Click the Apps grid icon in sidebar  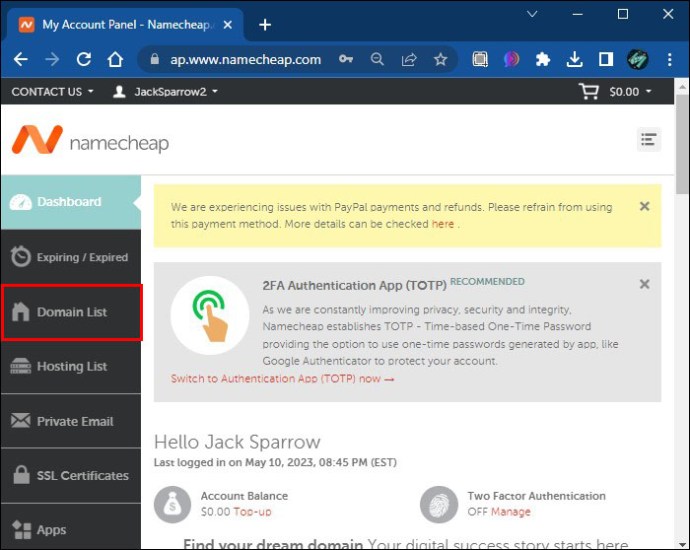point(20,529)
